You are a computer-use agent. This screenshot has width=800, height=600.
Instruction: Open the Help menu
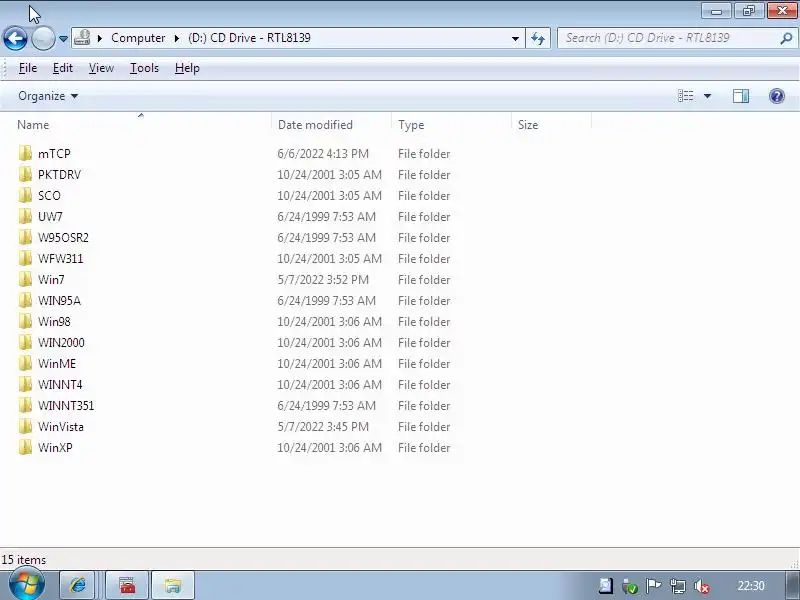click(187, 68)
